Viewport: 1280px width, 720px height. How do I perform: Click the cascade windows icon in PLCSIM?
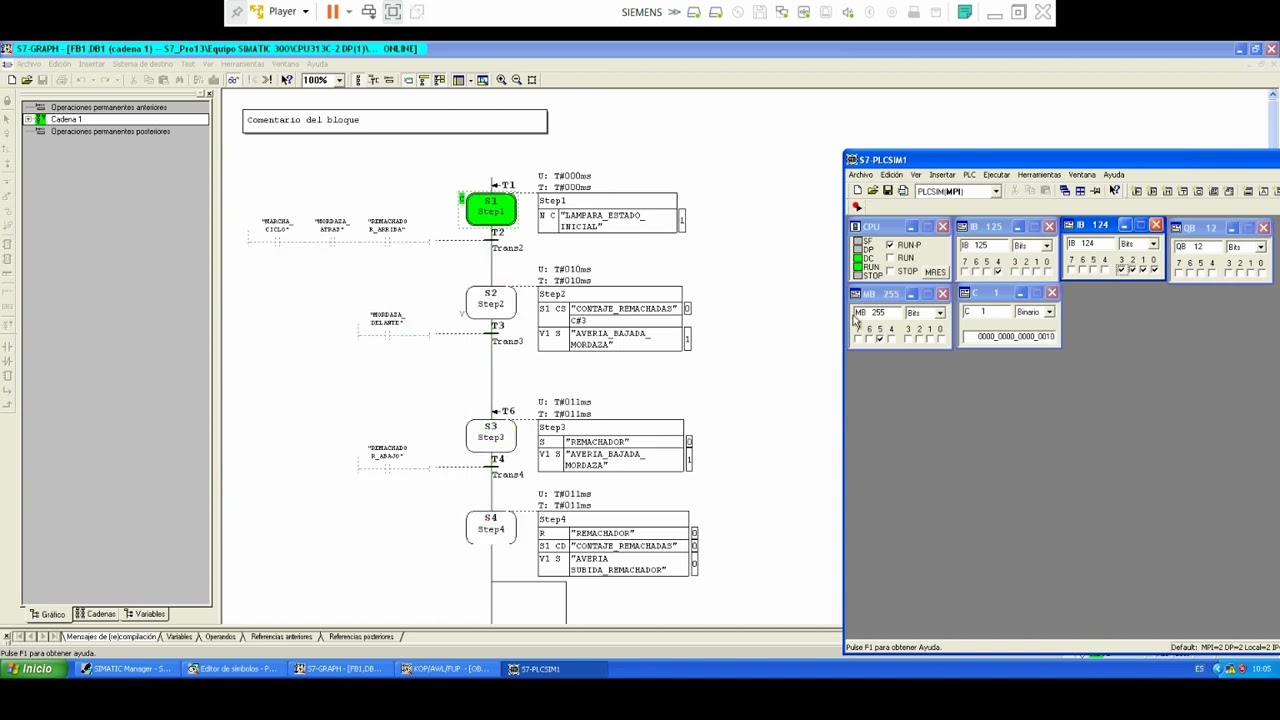(1065, 191)
